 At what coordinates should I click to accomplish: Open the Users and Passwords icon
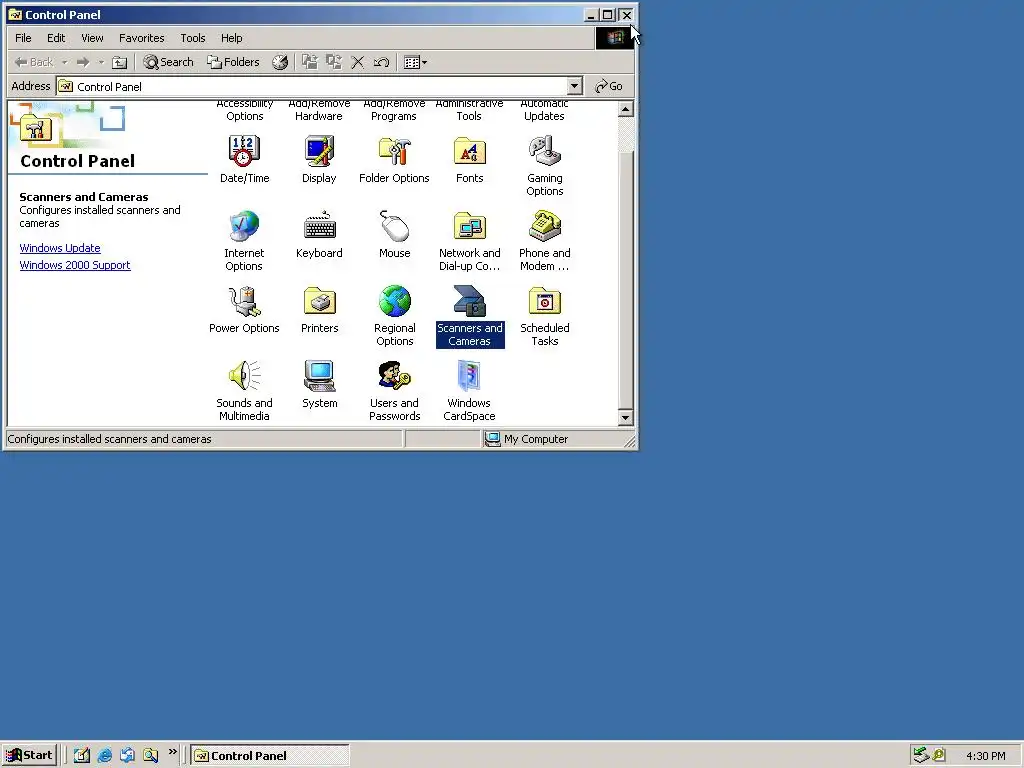coord(394,377)
